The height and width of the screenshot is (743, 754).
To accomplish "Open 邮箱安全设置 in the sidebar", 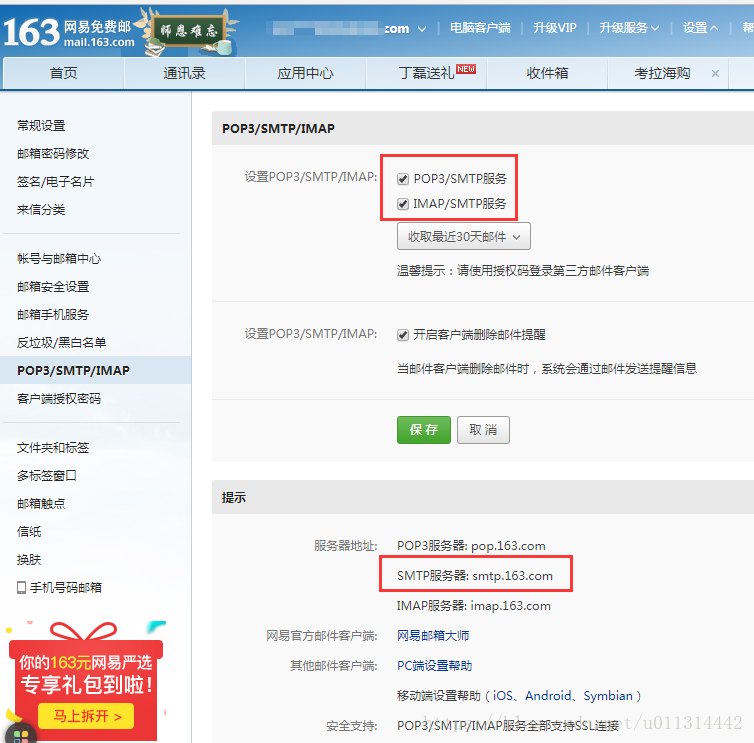I will pos(53,287).
